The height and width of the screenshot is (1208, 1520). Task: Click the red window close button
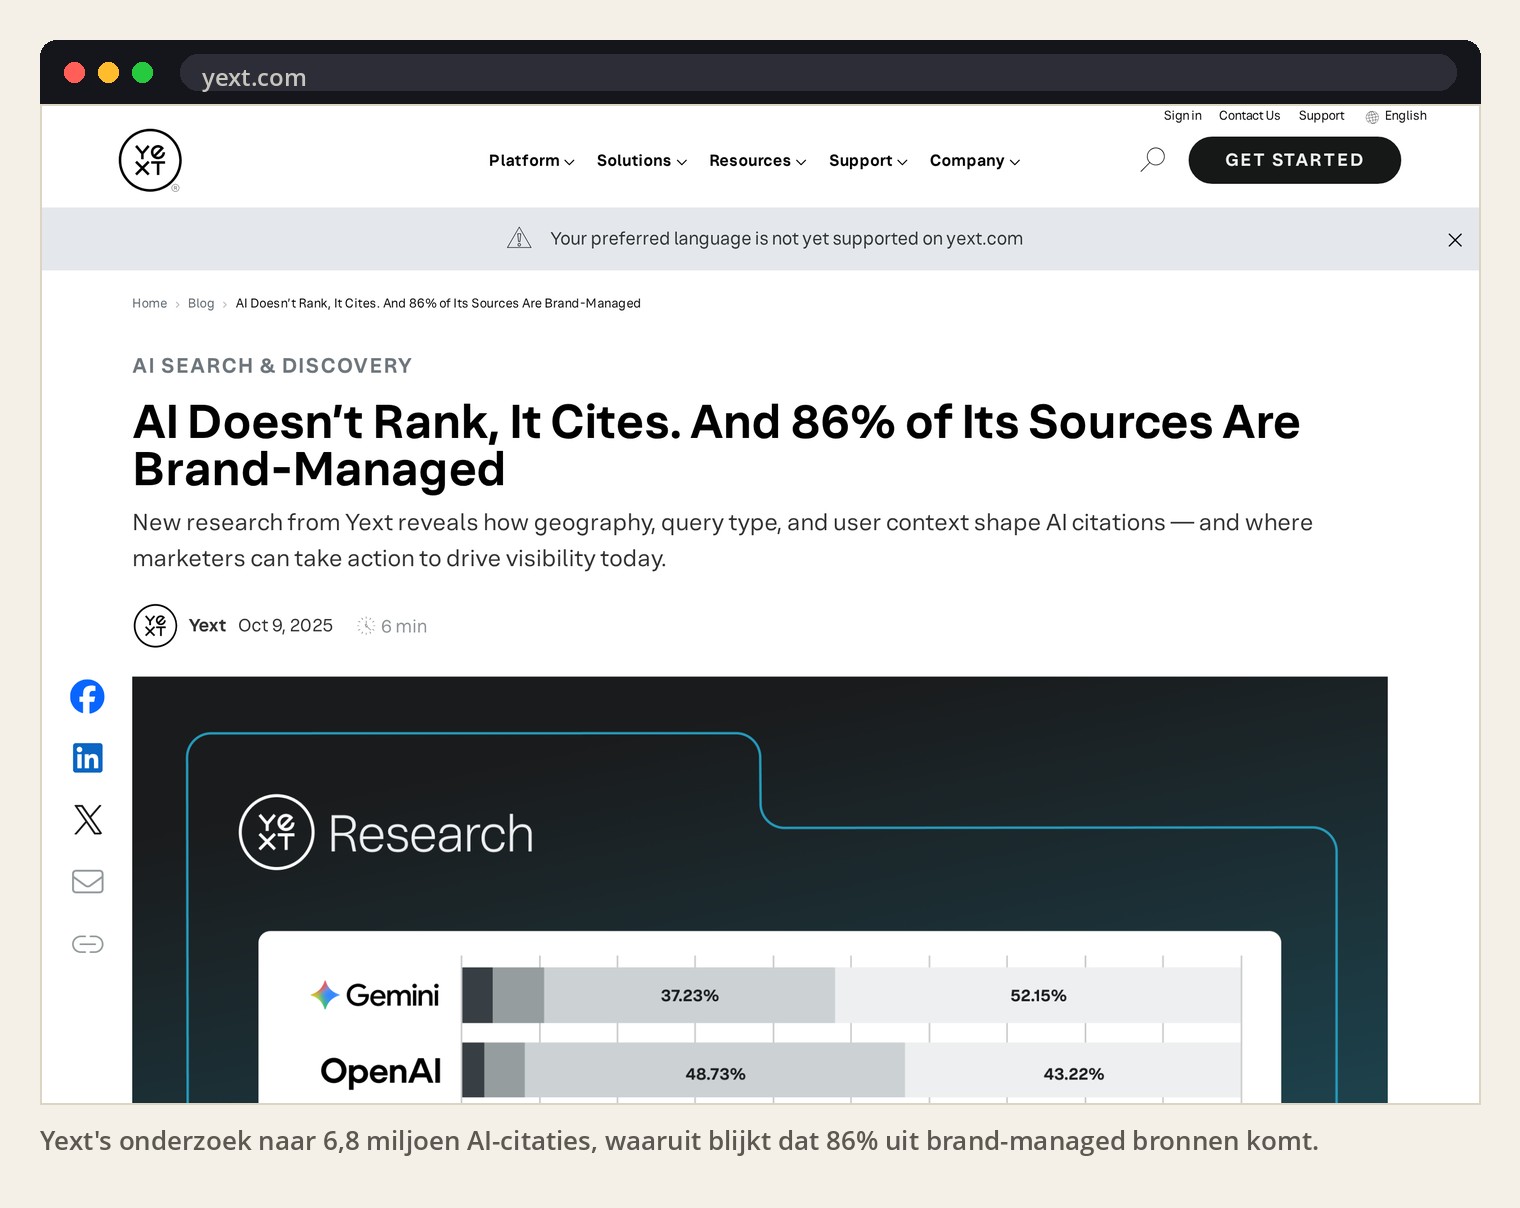point(74,73)
